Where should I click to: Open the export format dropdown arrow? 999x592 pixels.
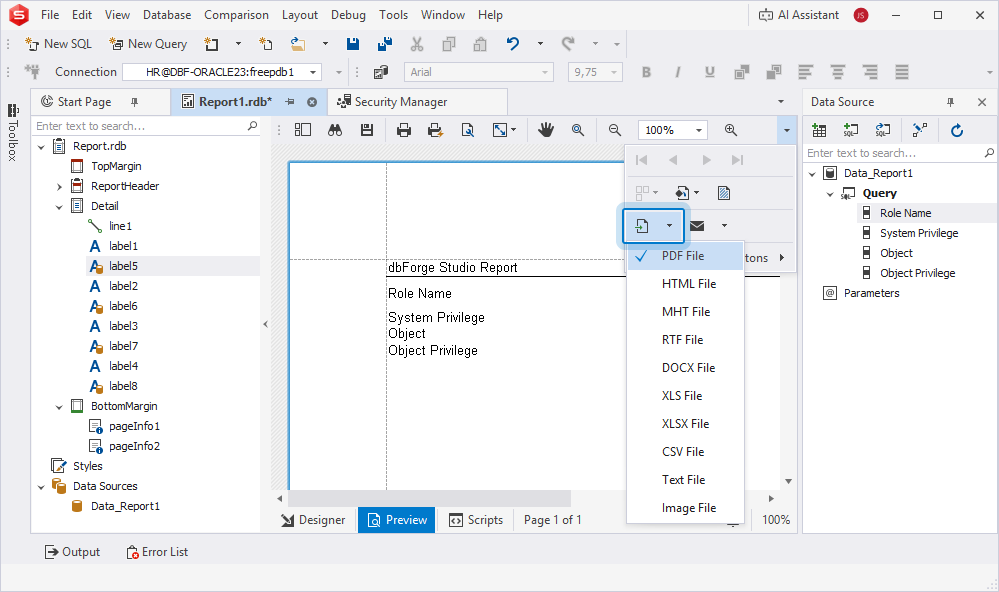(x=669, y=226)
